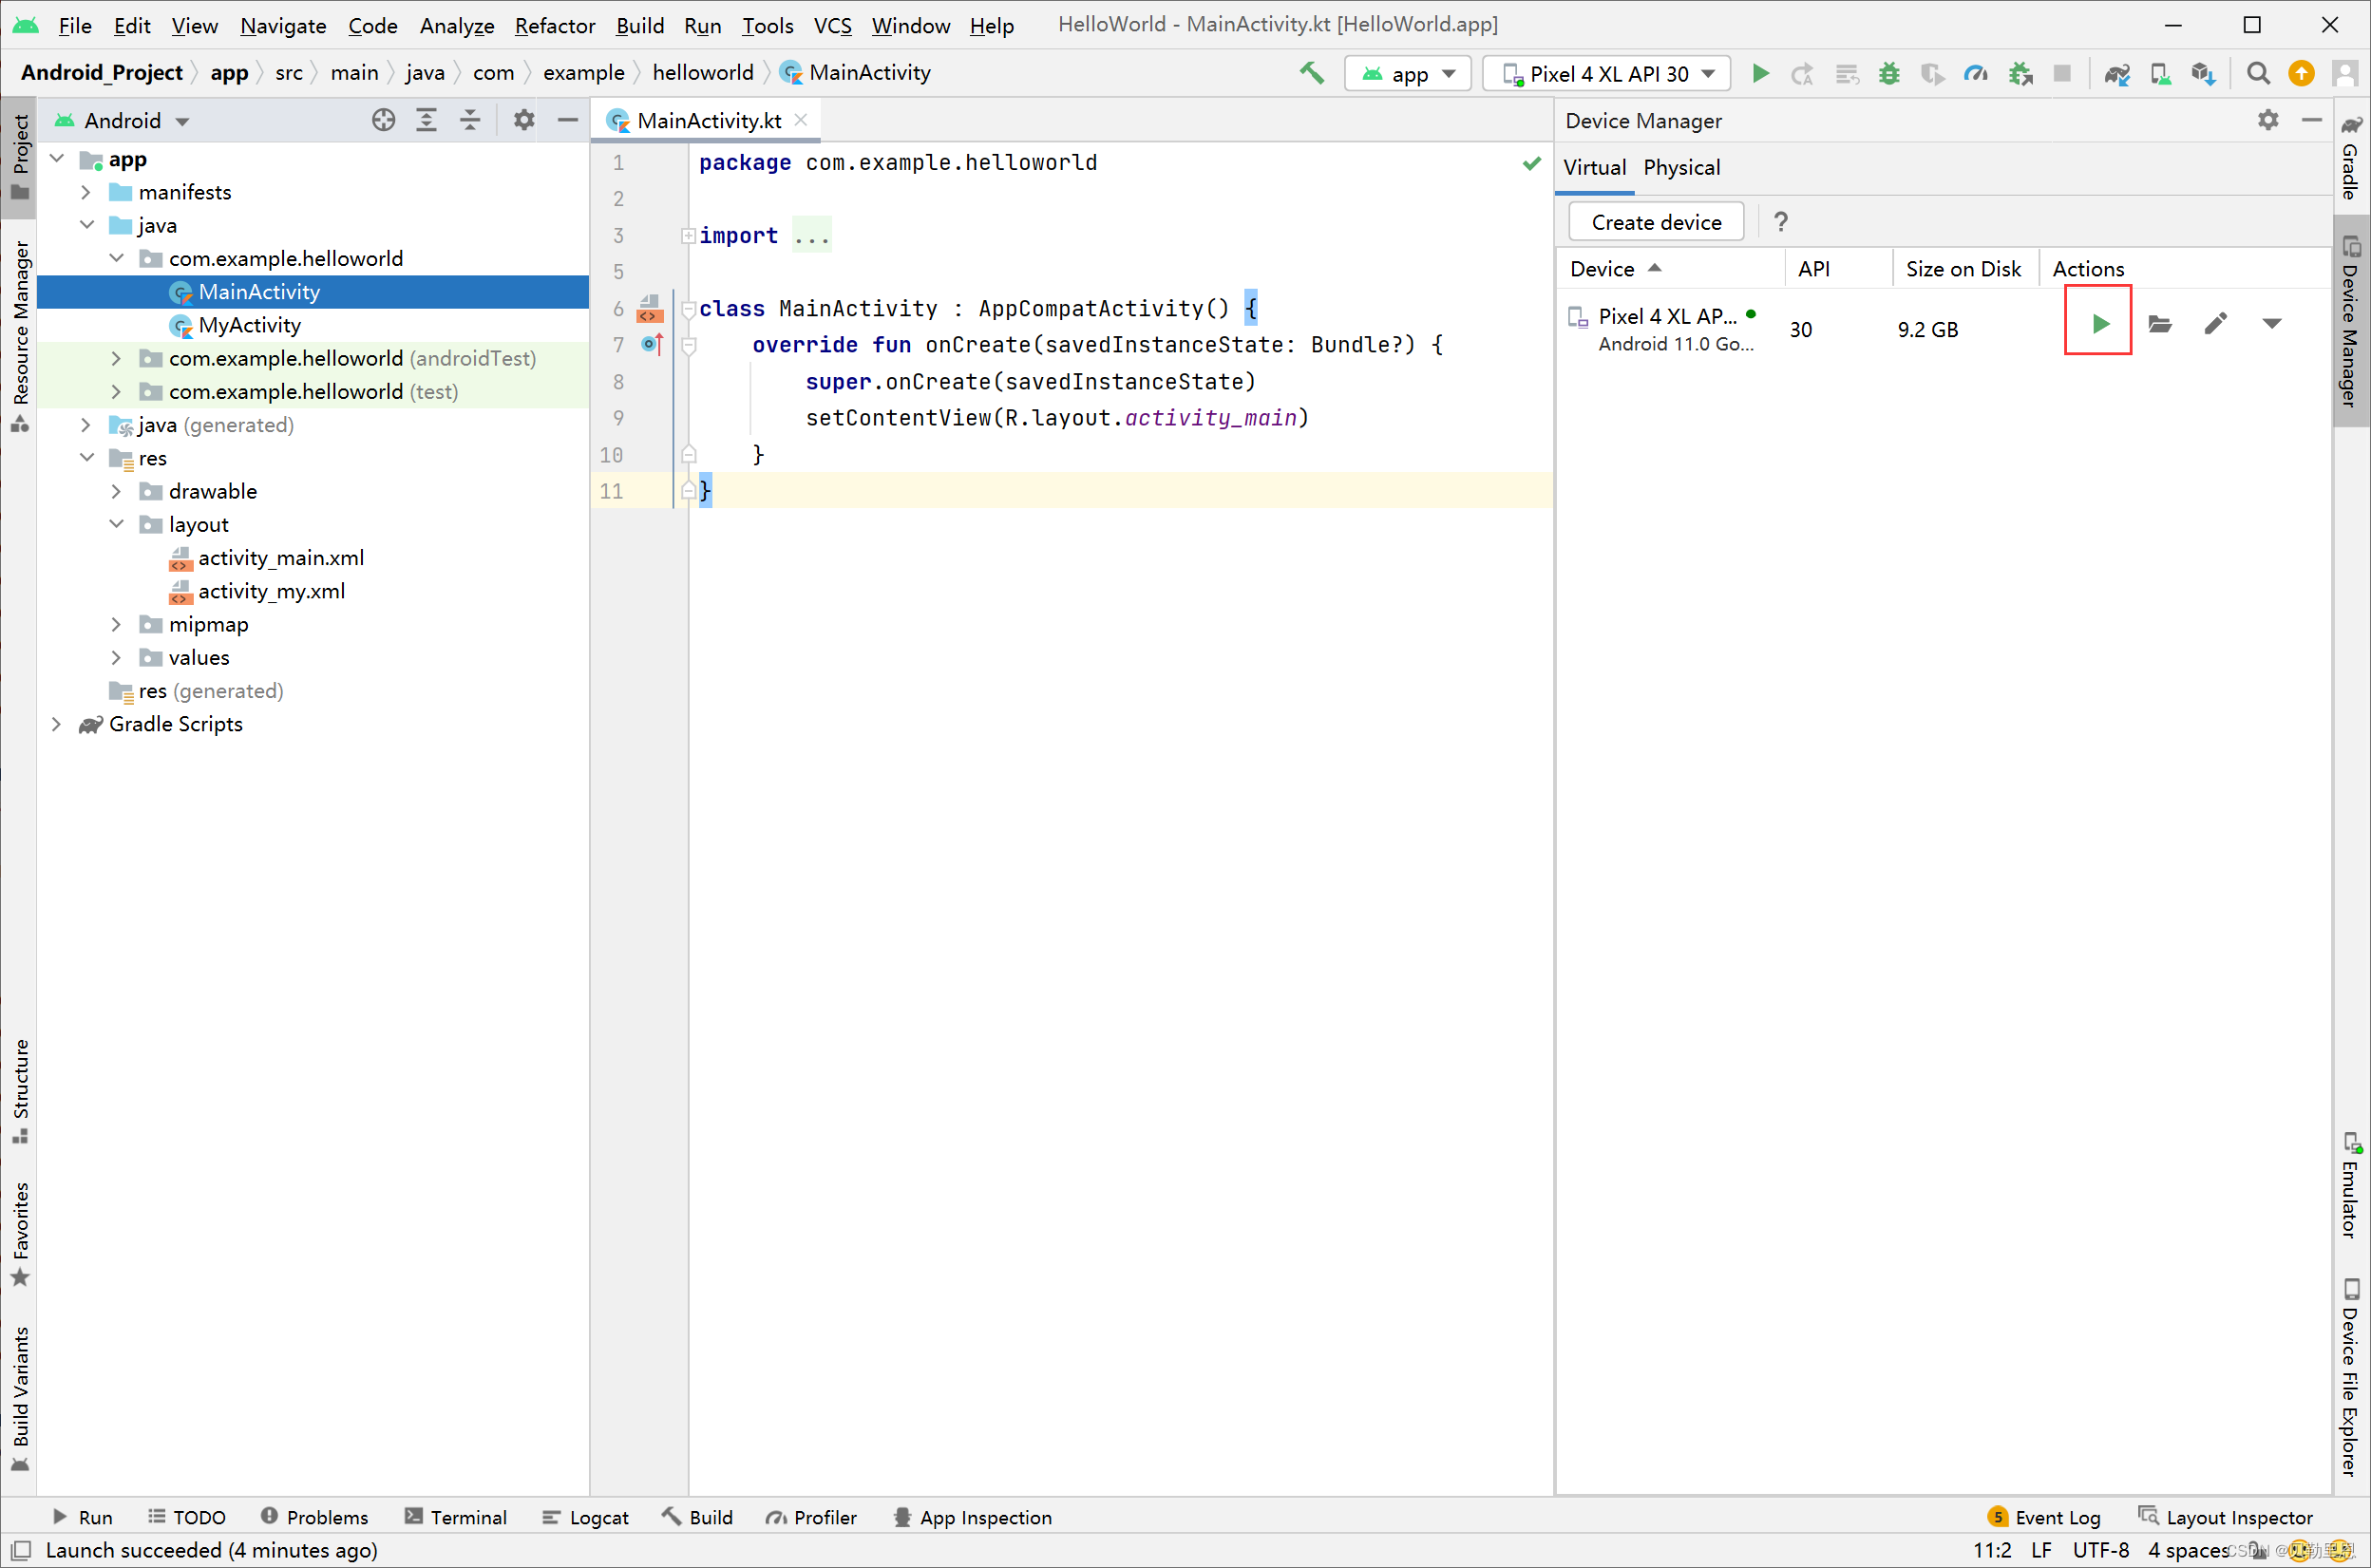
Task: Launch the Pixel 4 XL virtual device
Action: click(x=2099, y=322)
